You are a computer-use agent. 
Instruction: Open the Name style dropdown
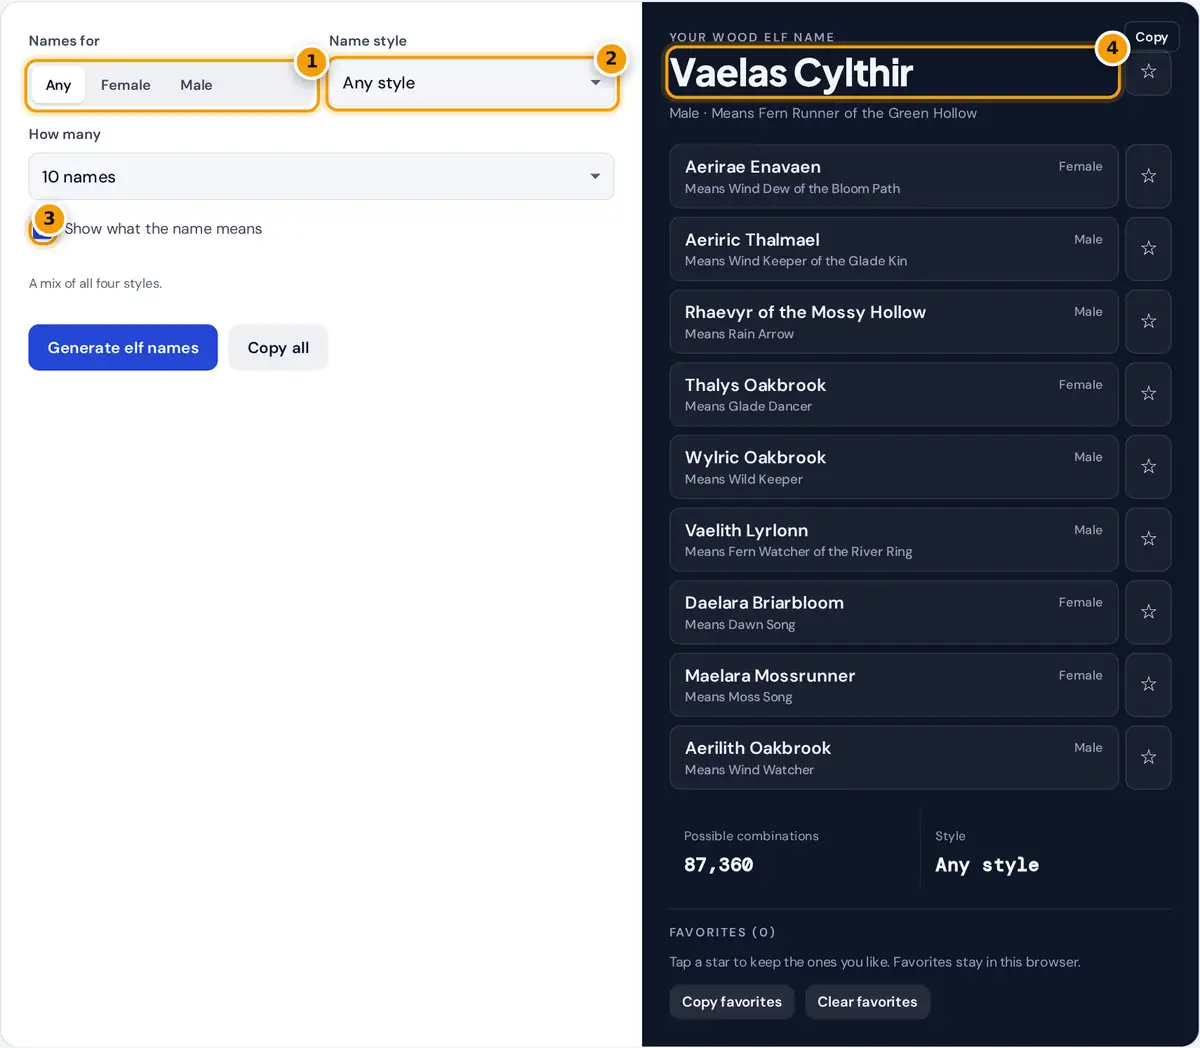[472, 83]
